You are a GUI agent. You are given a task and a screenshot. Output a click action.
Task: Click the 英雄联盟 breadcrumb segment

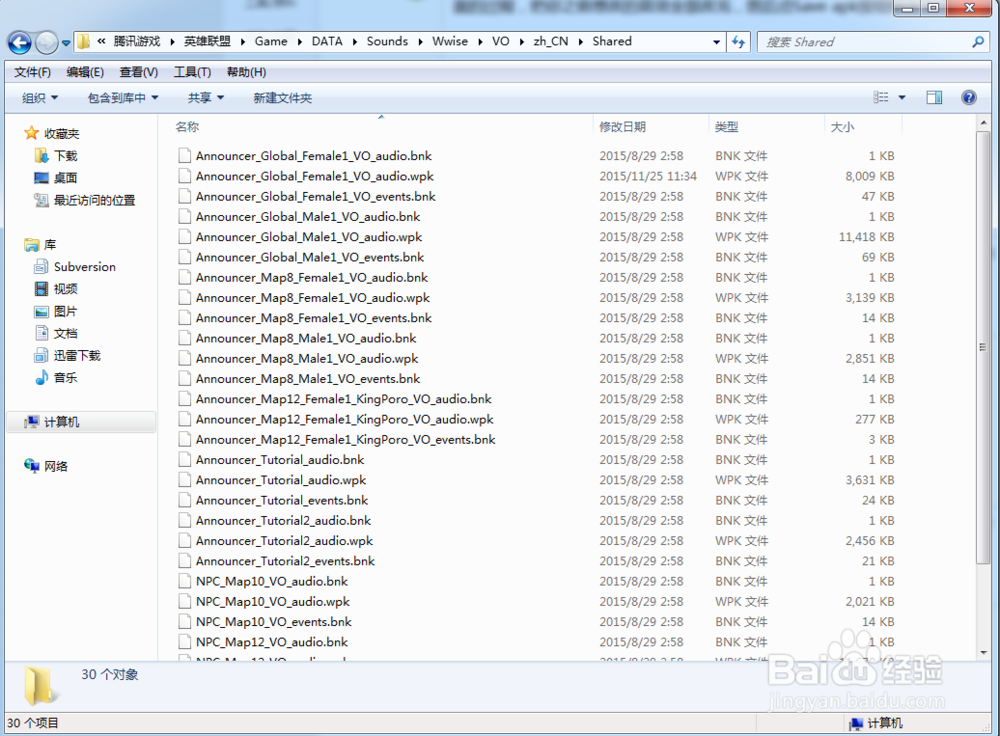point(207,41)
